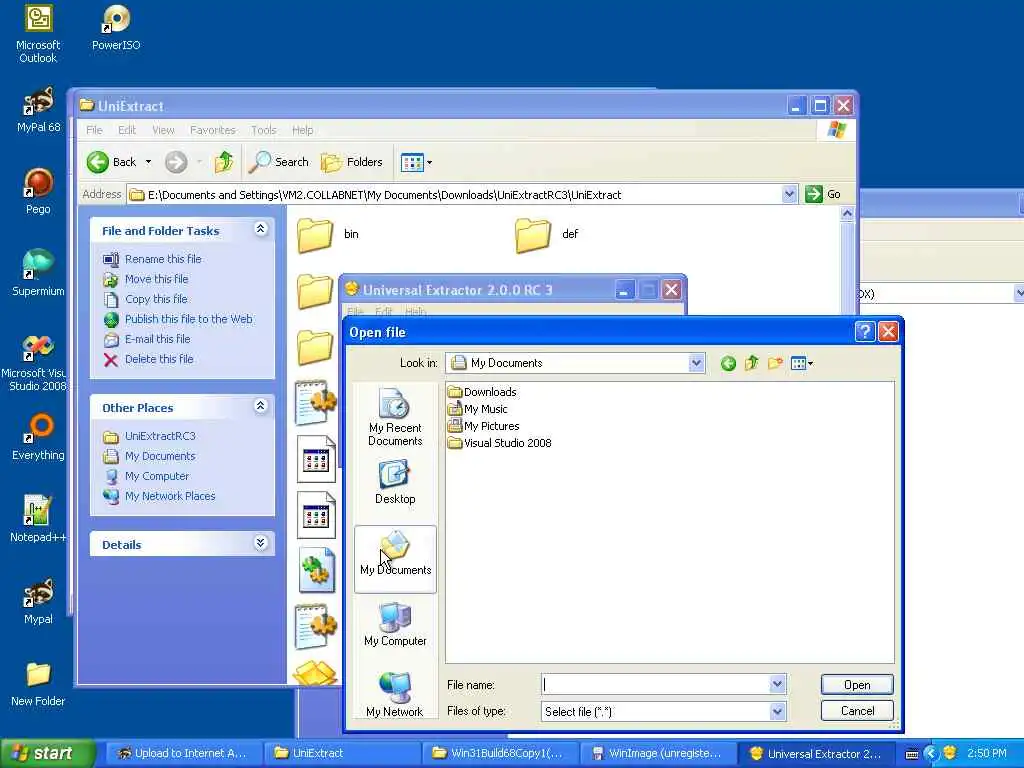Open the Tools menu in UniExtract window
The image size is (1024, 768).
click(264, 130)
